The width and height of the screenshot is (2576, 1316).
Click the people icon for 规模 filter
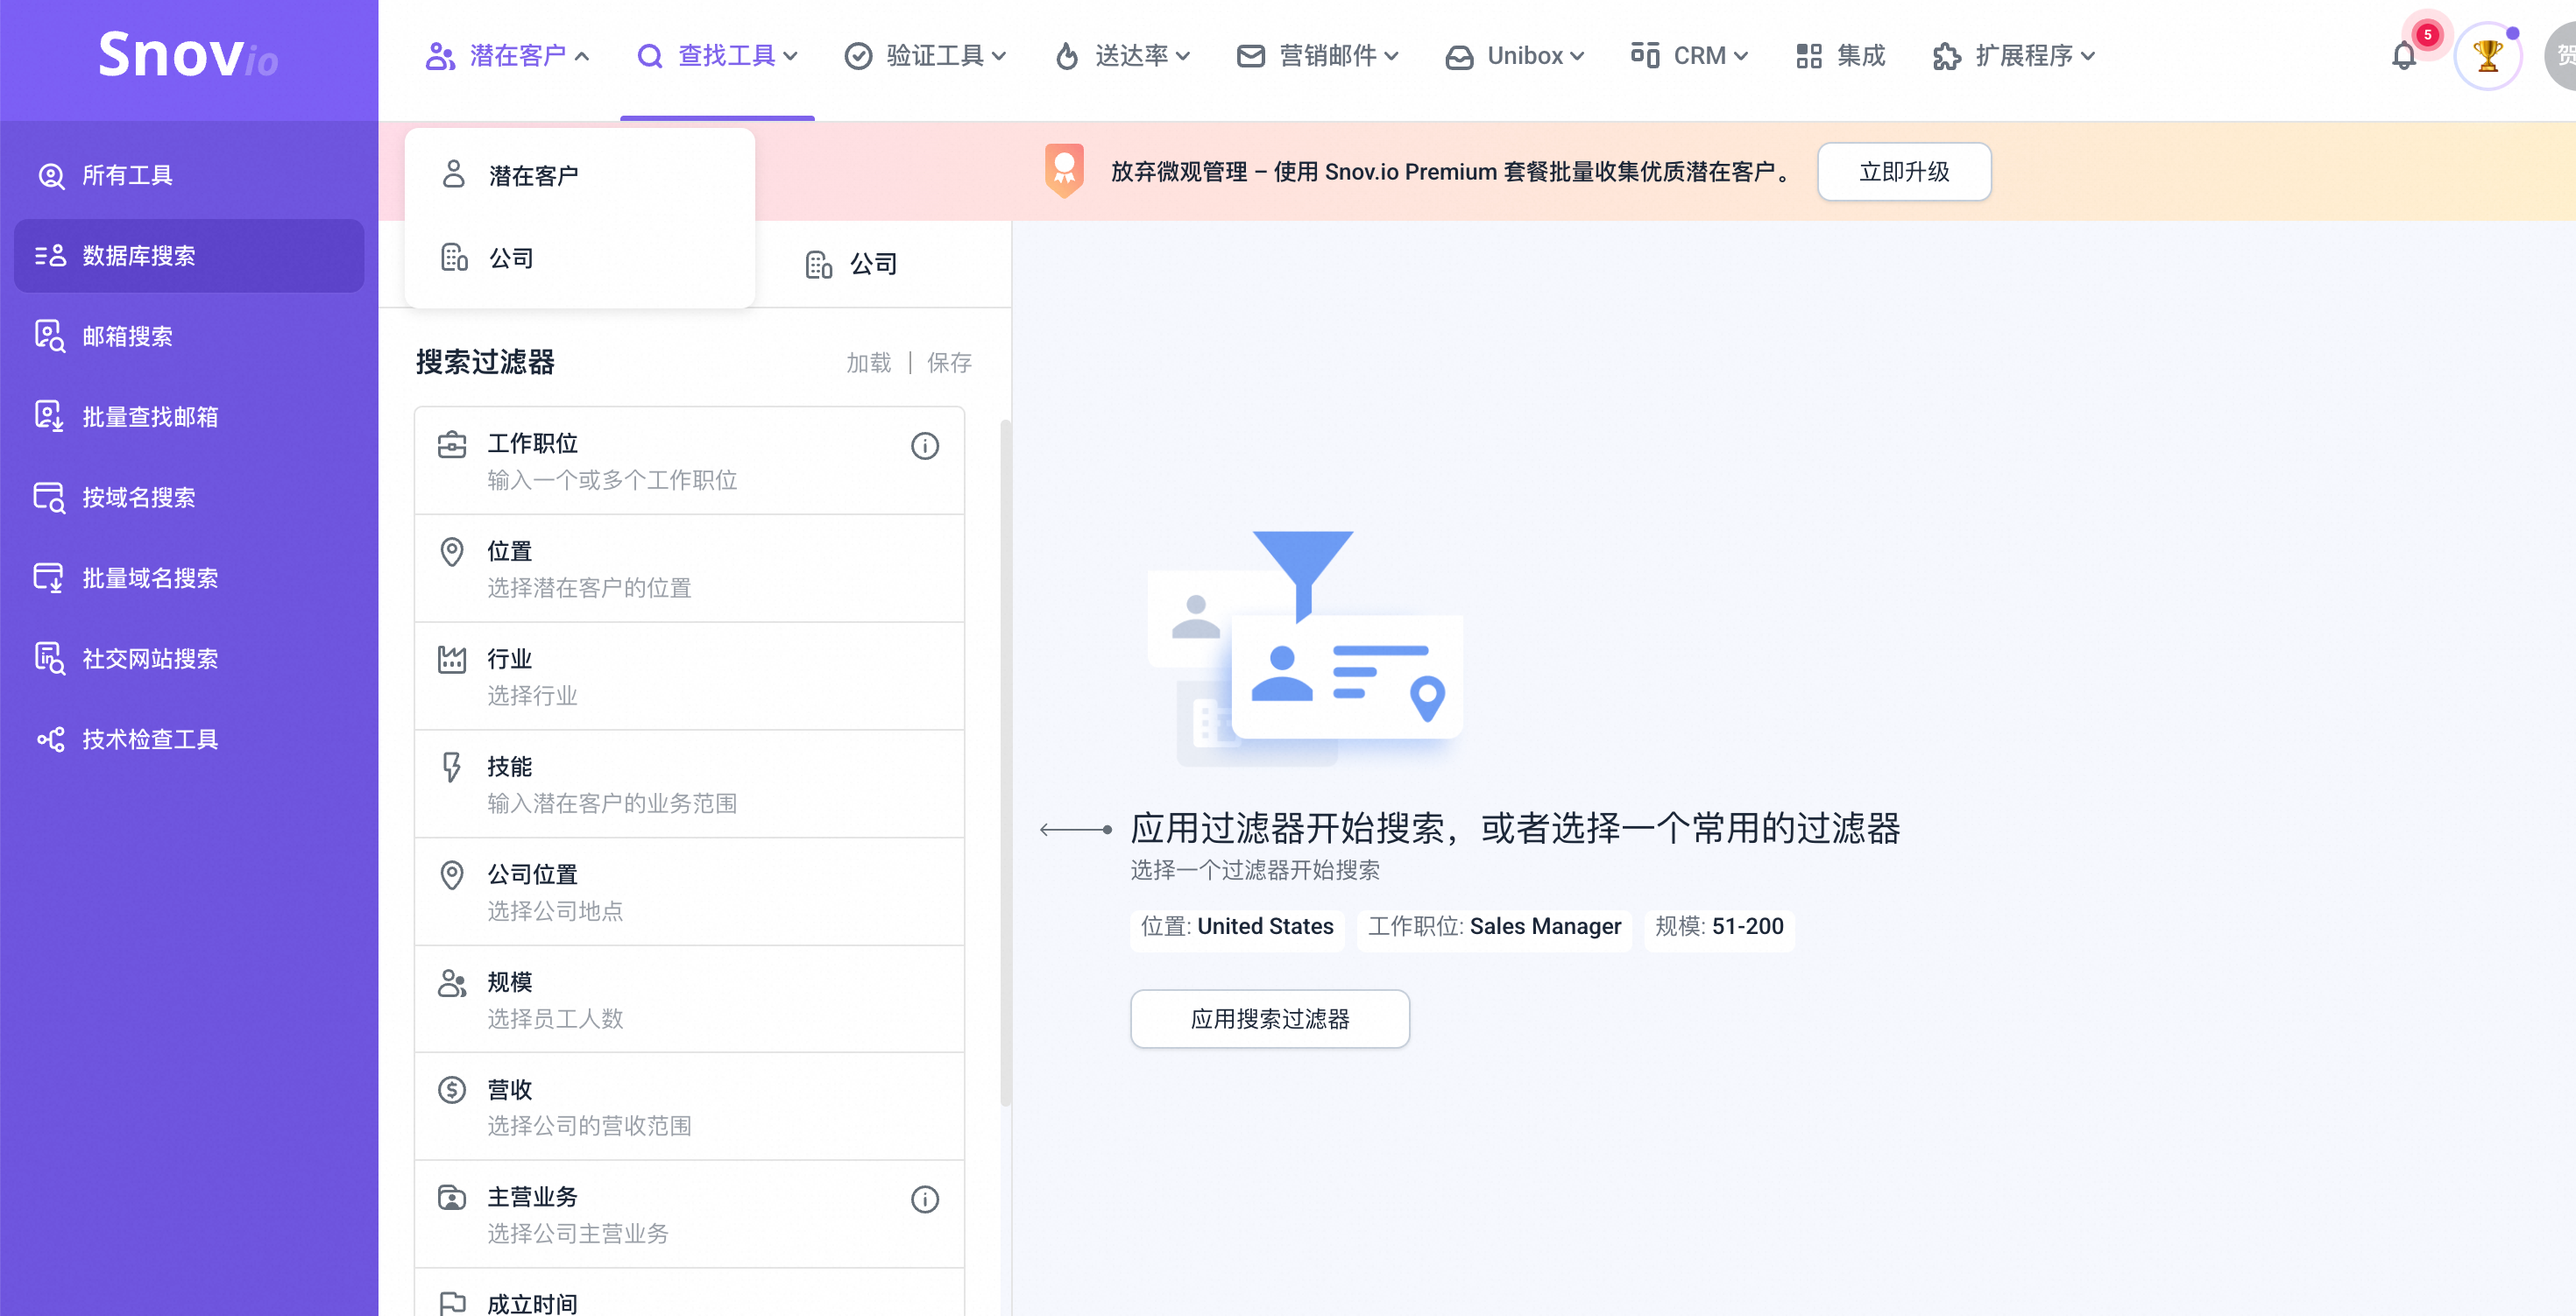coord(452,983)
